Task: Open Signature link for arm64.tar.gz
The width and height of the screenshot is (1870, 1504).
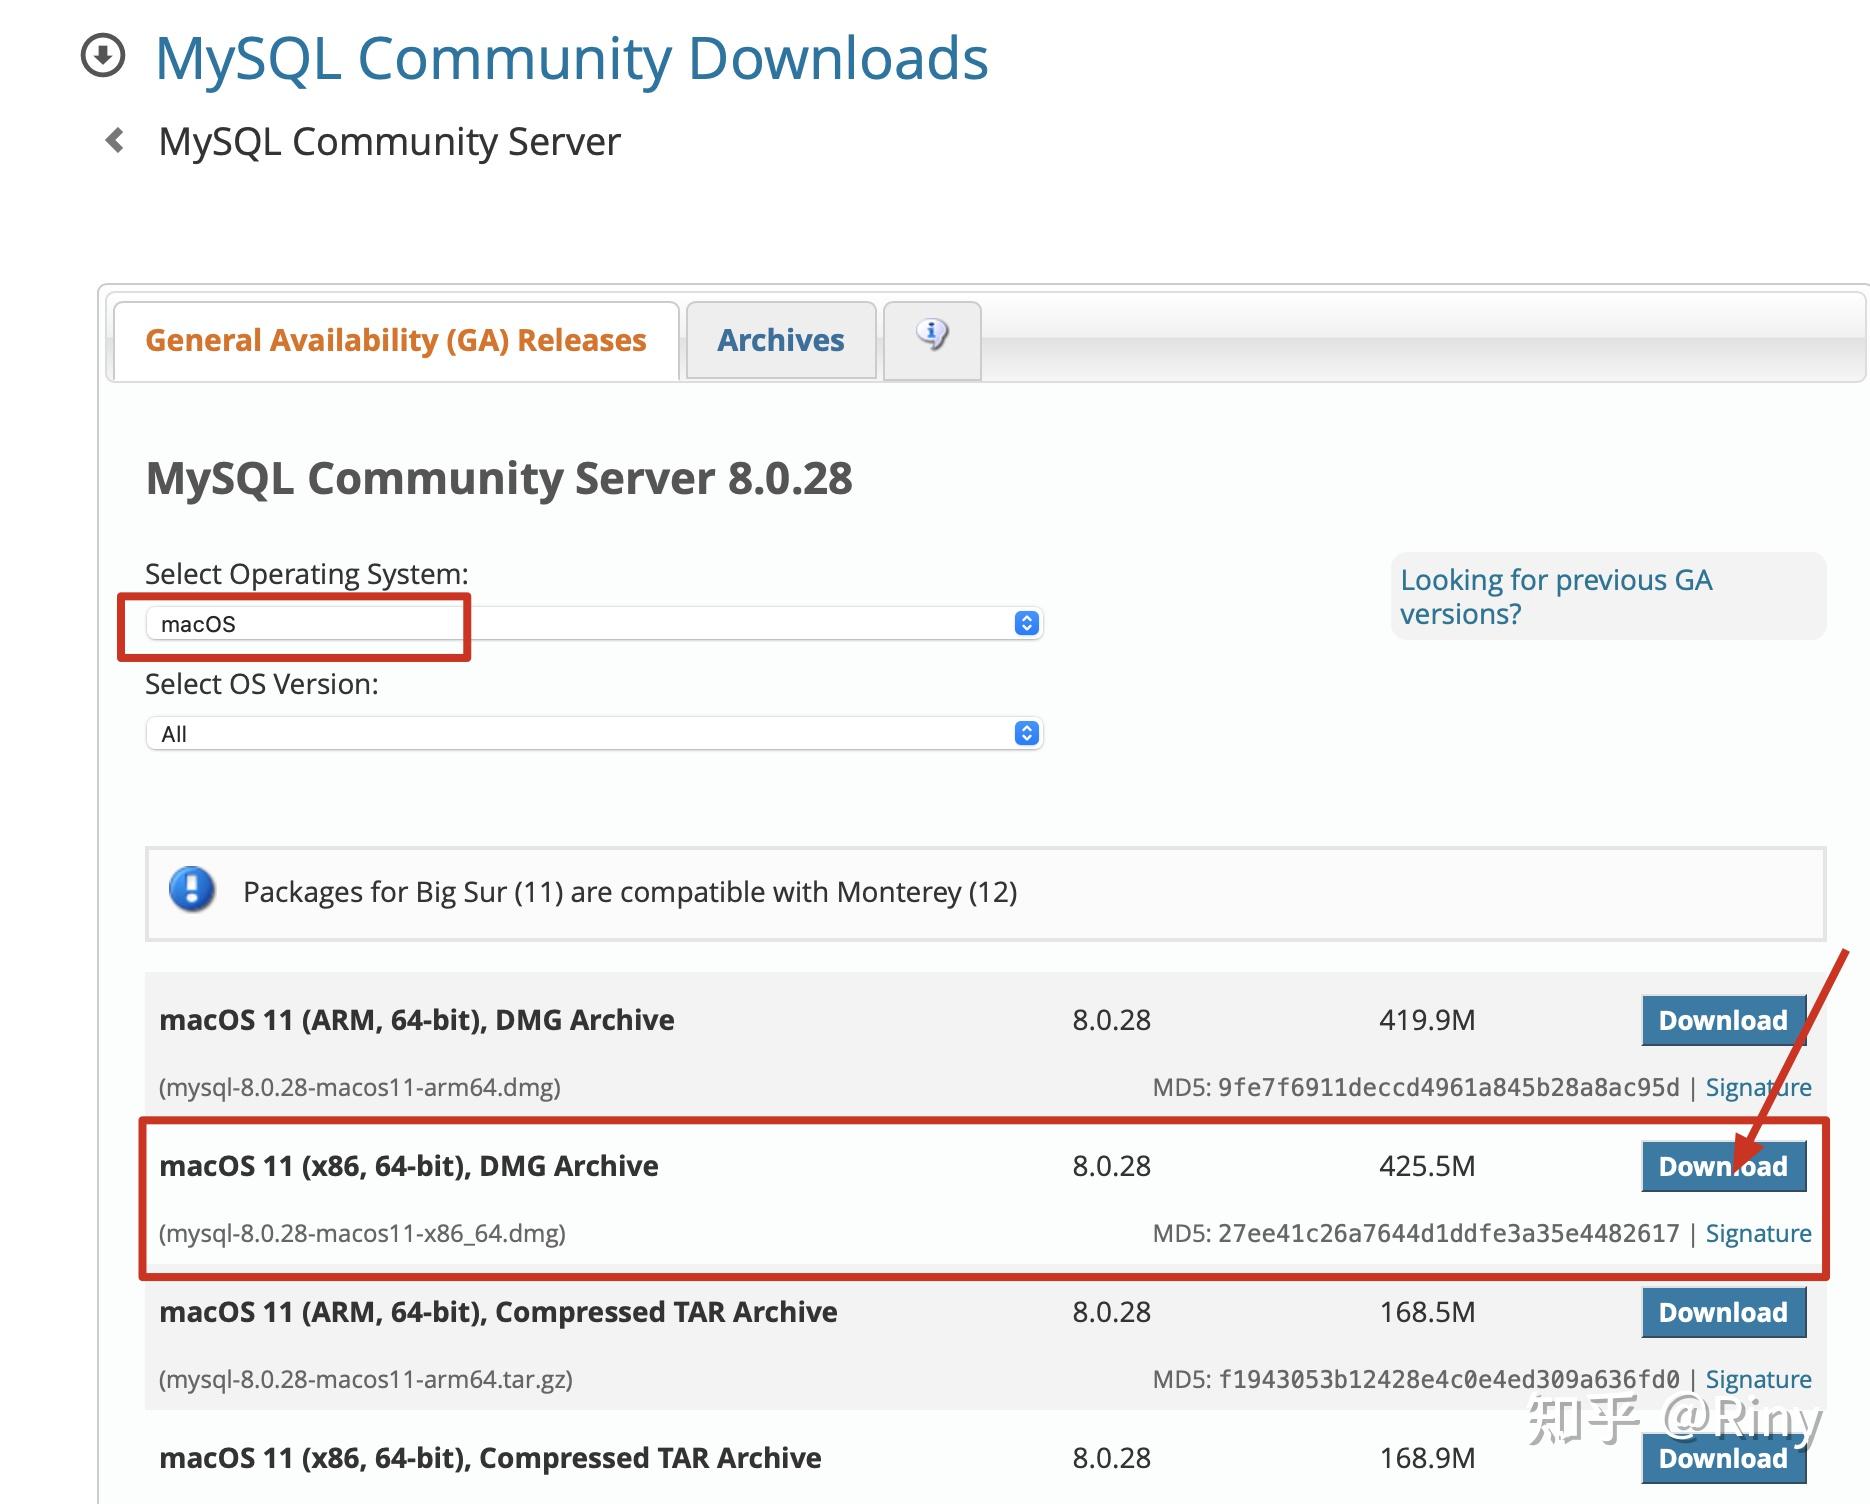Action: [x=1758, y=1379]
